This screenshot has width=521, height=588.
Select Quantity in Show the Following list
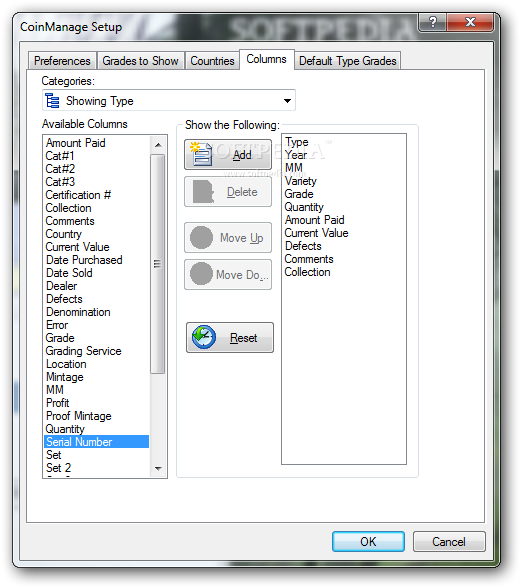click(344, 207)
